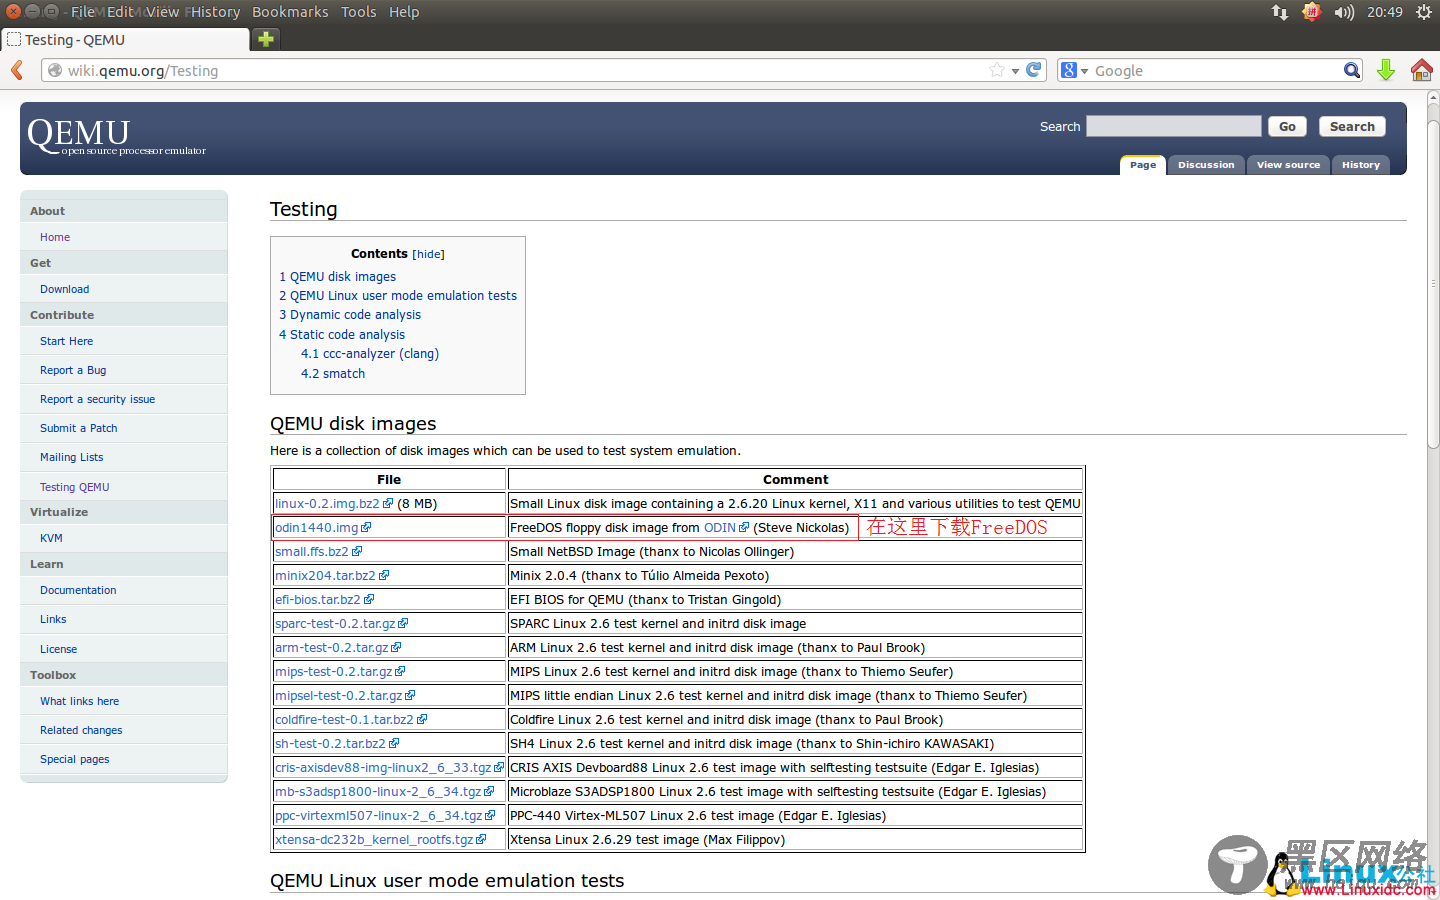This screenshot has width=1440, height=900.
Task: Bookmark this page with the star icon
Action: point(997,70)
